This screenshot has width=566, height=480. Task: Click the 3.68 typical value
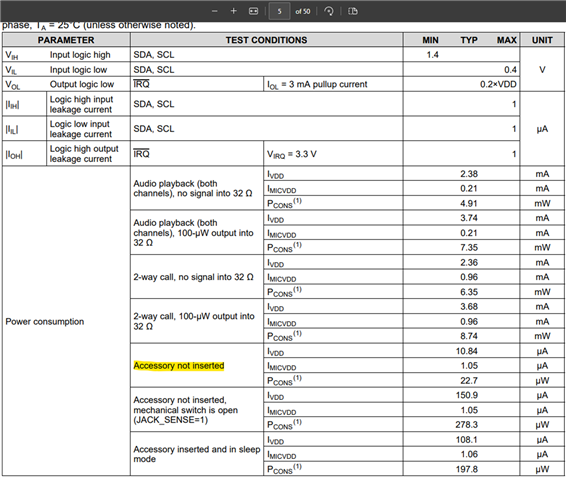[469, 307]
